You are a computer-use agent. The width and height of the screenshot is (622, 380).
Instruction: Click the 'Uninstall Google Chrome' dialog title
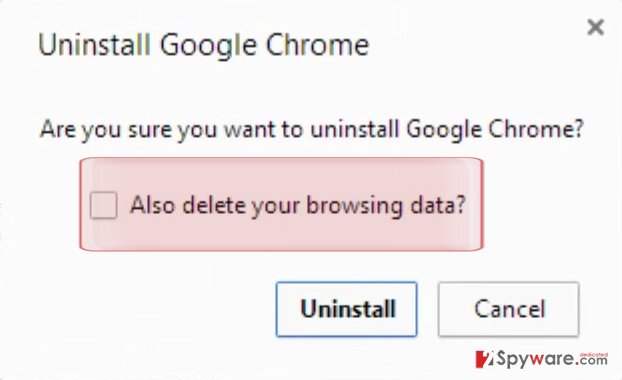204,45
